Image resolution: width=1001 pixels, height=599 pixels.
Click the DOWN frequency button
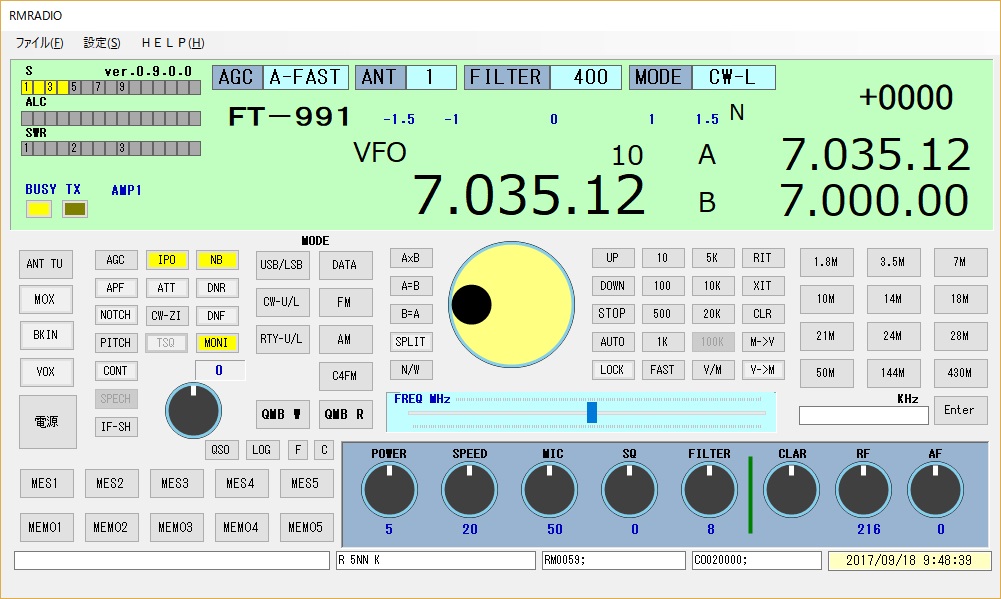pyautogui.click(x=612, y=286)
